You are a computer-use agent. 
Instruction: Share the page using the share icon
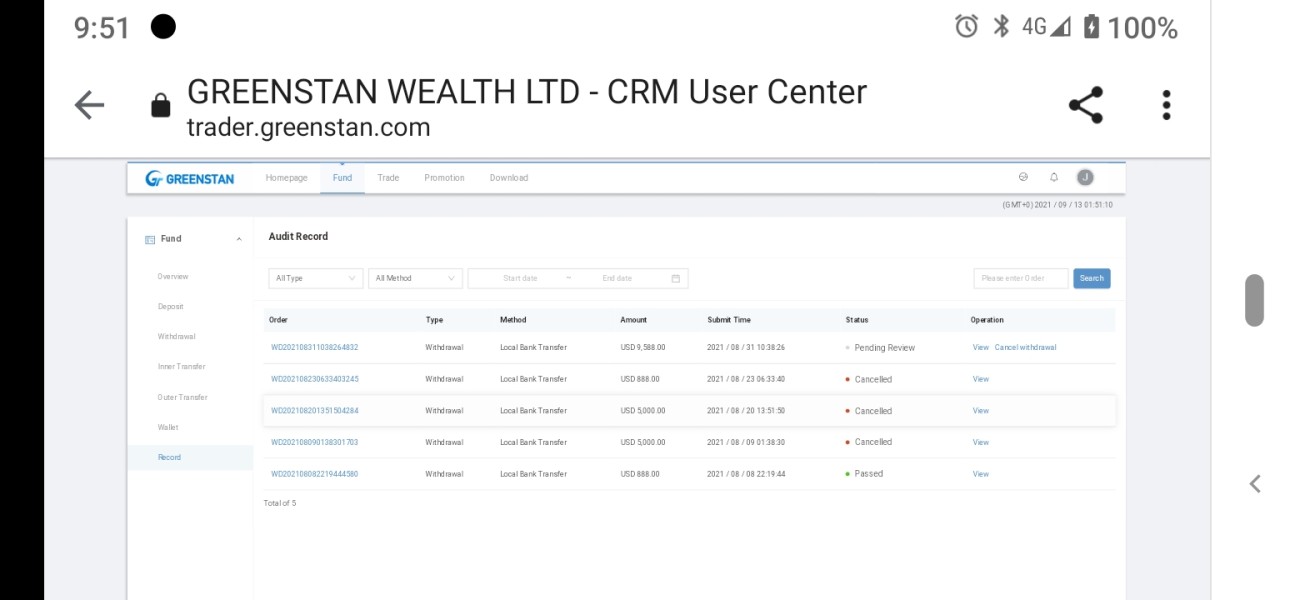(x=1086, y=105)
